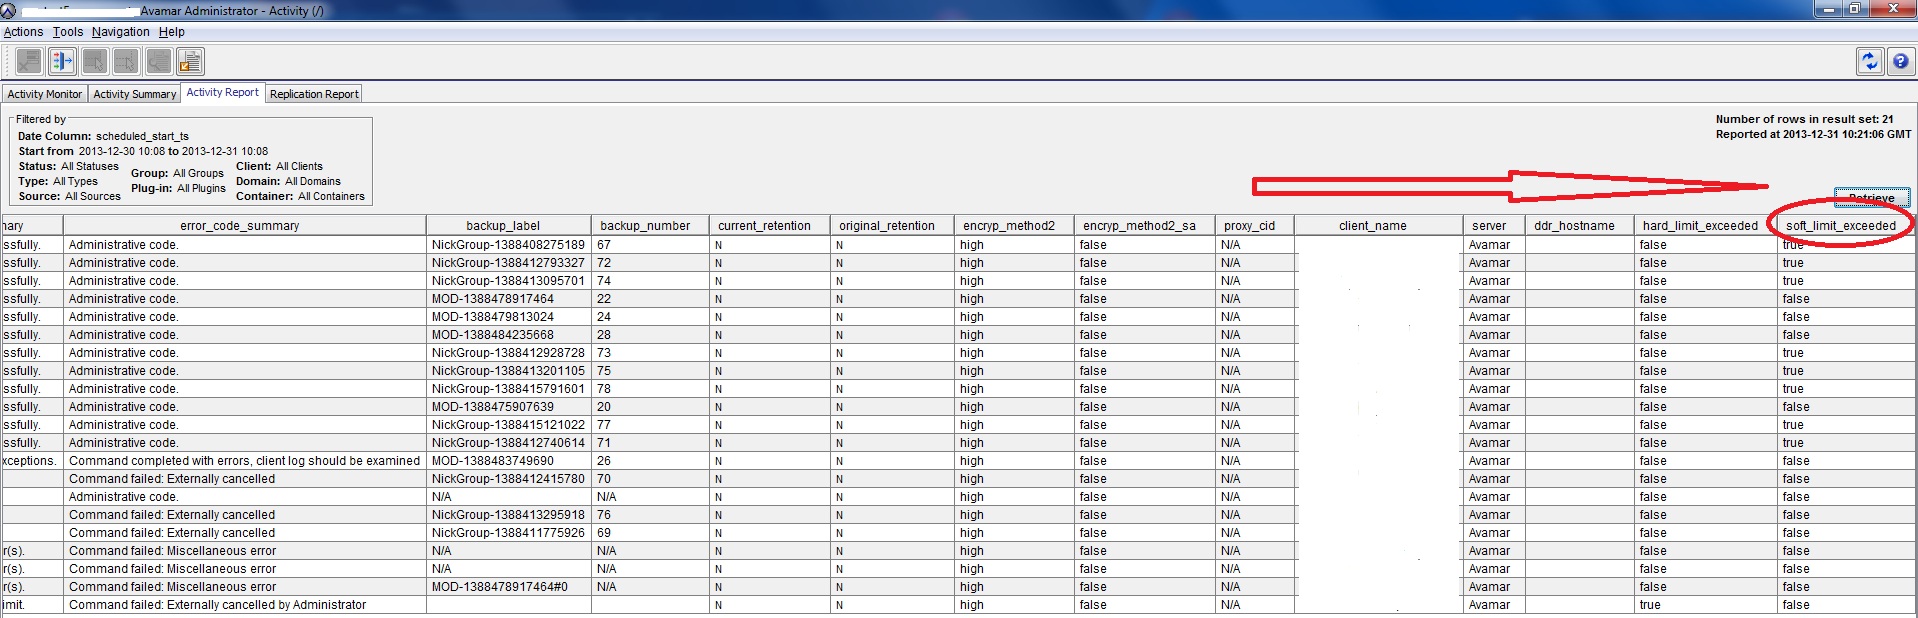
Task: Switch to the Activity Monitor tab
Action: [44, 94]
